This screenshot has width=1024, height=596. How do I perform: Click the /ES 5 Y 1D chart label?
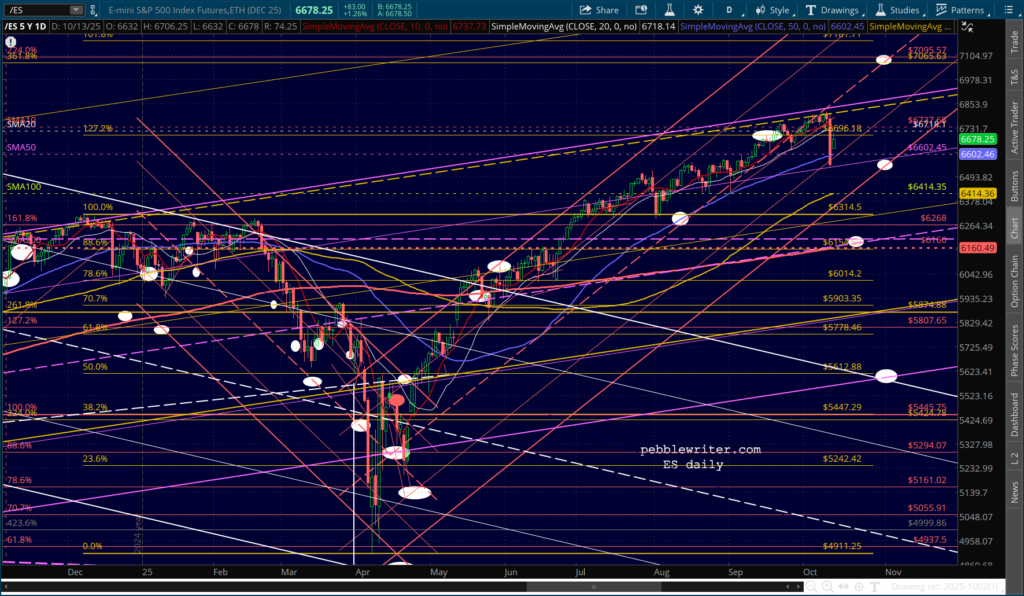25,27
